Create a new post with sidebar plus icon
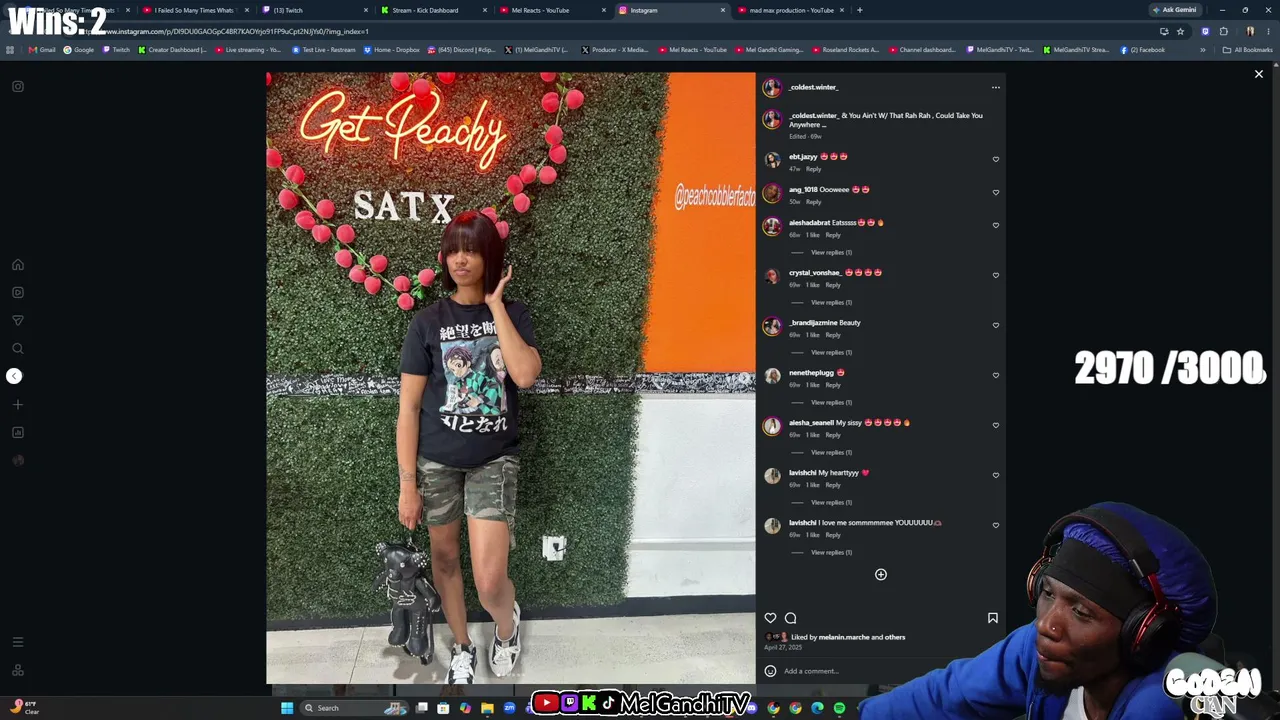1280x720 pixels. [x=18, y=405]
